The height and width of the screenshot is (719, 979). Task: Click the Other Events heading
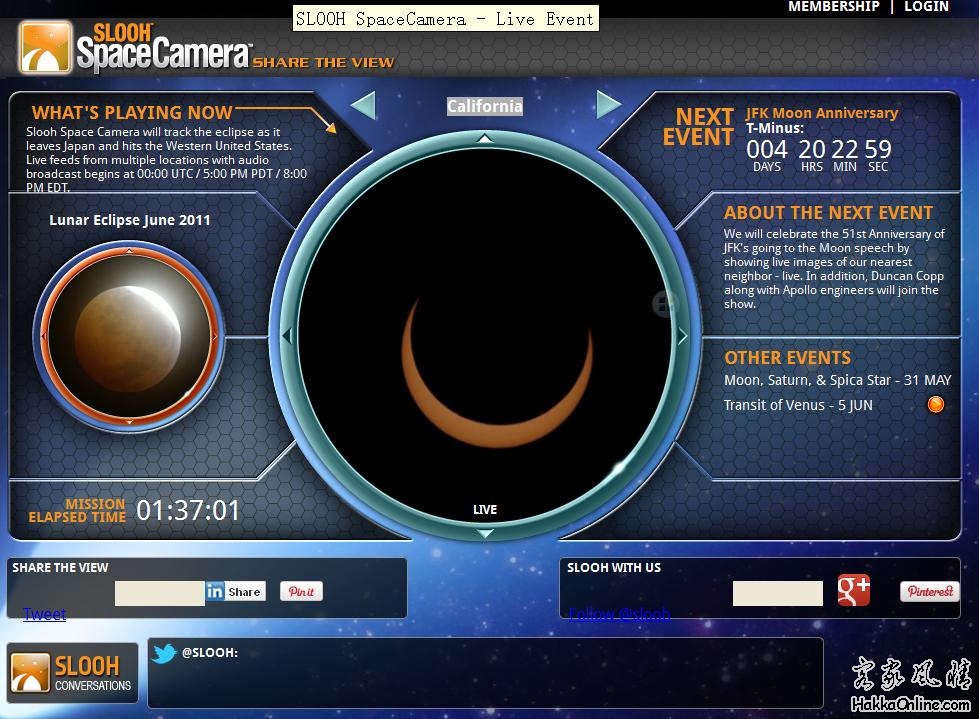click(x=787, y=358)
